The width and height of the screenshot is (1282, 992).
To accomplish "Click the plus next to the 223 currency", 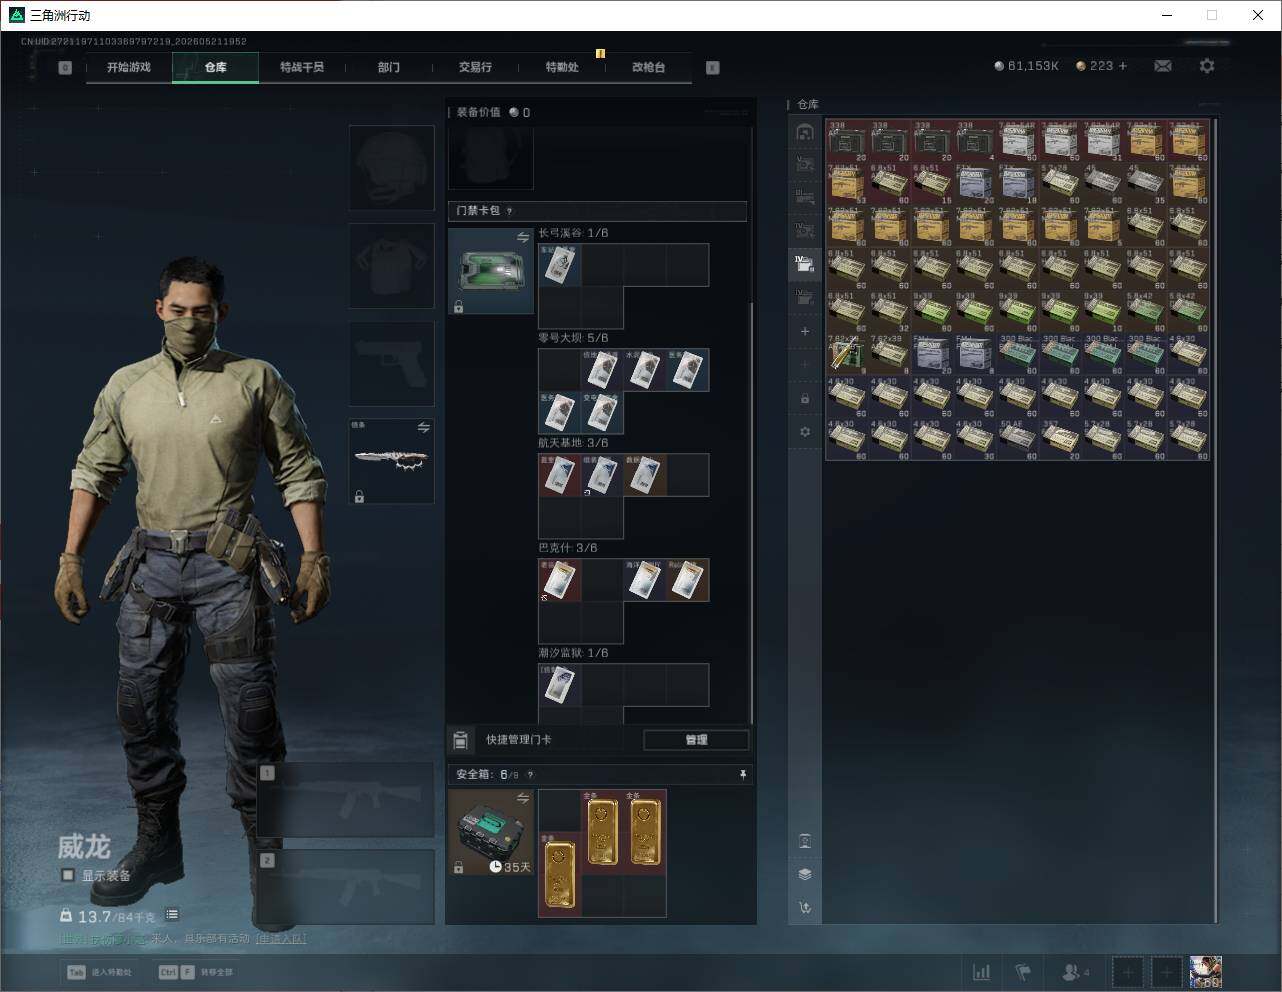I will pyautogui.click(x=1123, y=66).
